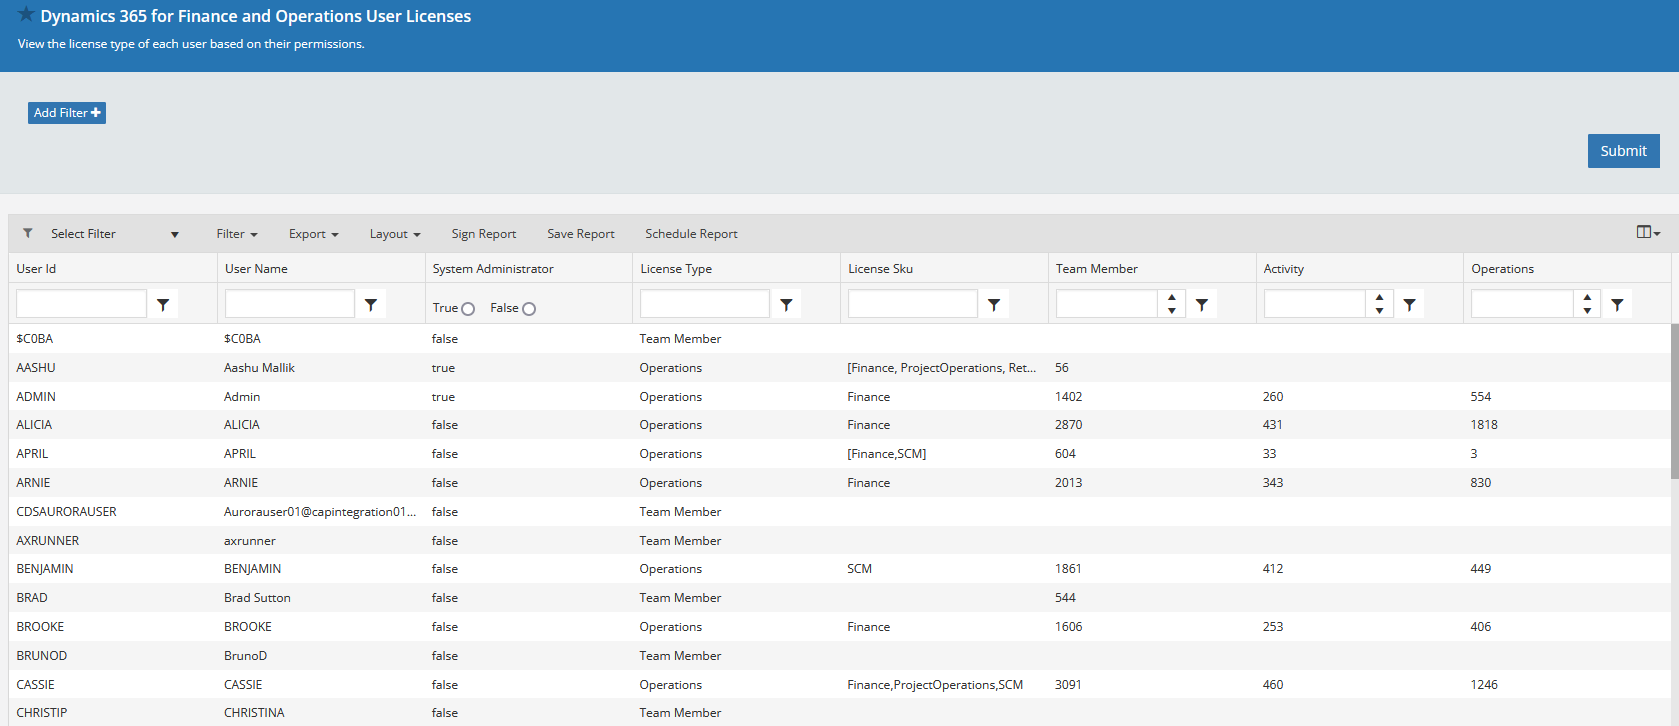
Task: Click the 2870 team member value
Action: [1069, 425]
